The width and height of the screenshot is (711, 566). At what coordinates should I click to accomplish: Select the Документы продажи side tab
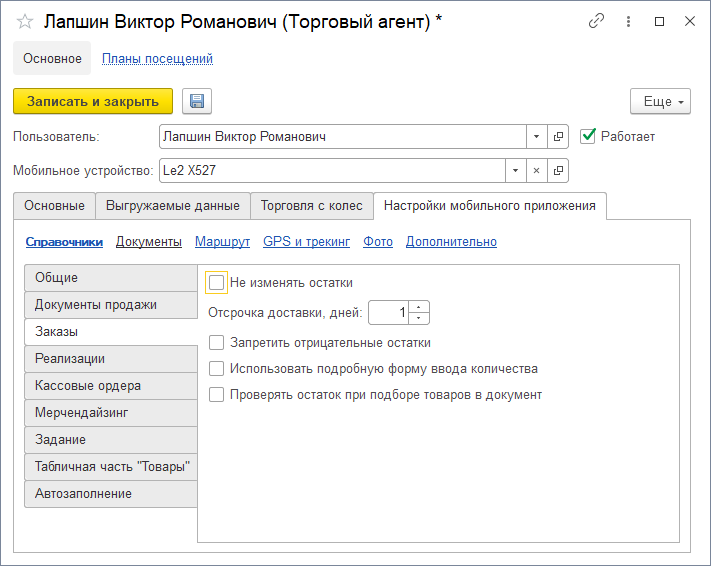click(111, 305)
